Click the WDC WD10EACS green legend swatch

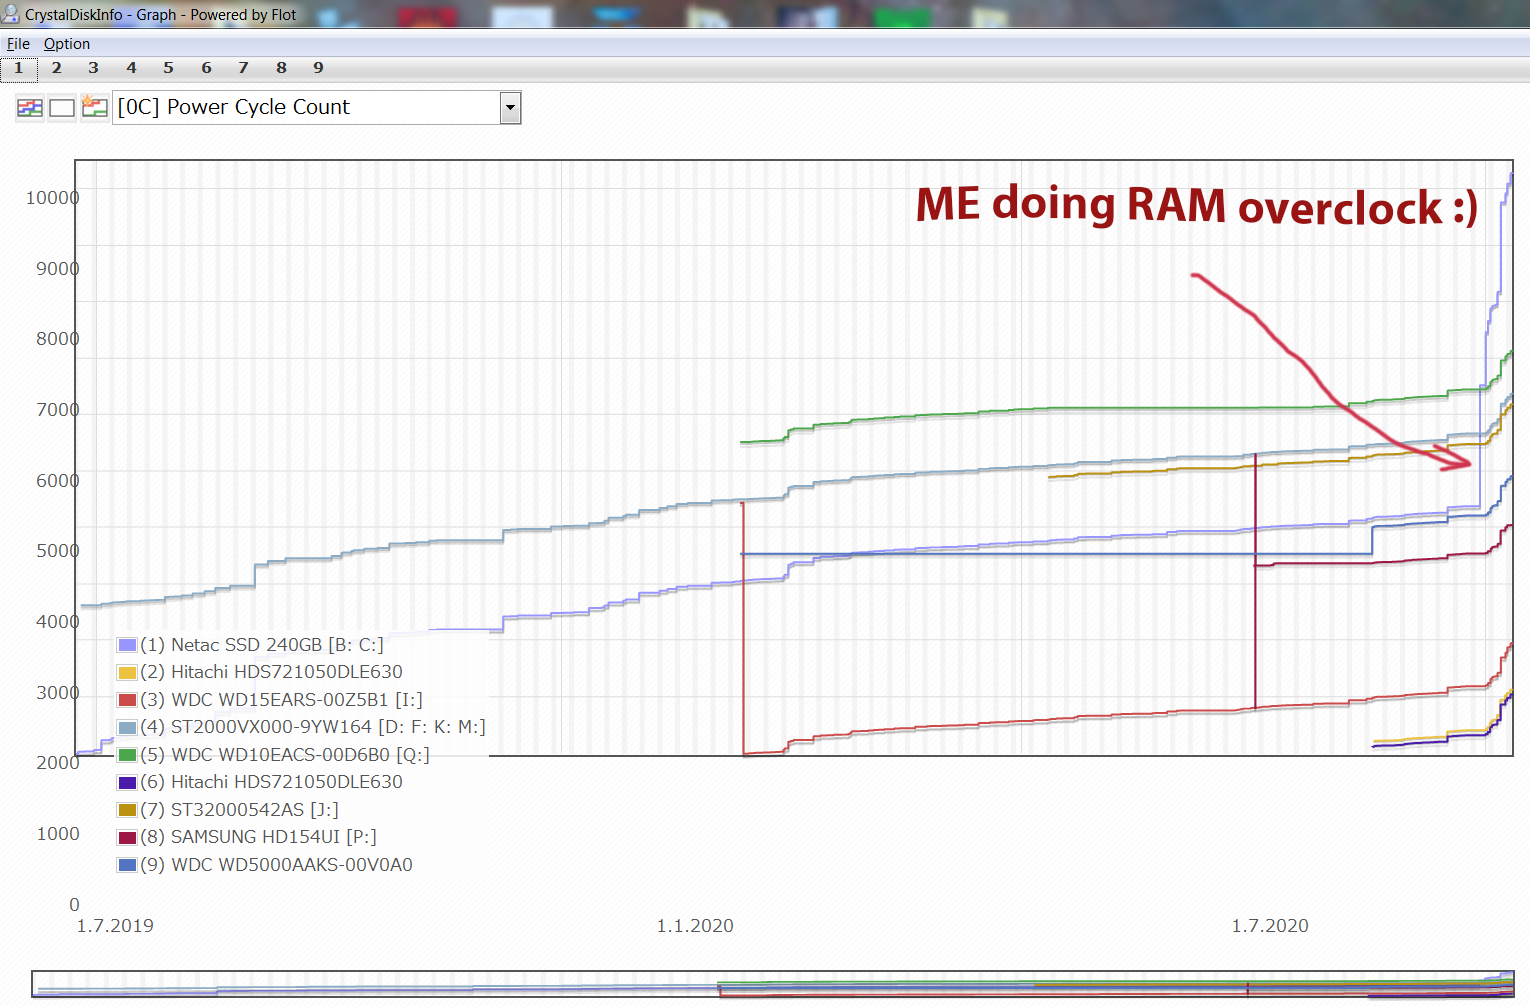point(127,755)
